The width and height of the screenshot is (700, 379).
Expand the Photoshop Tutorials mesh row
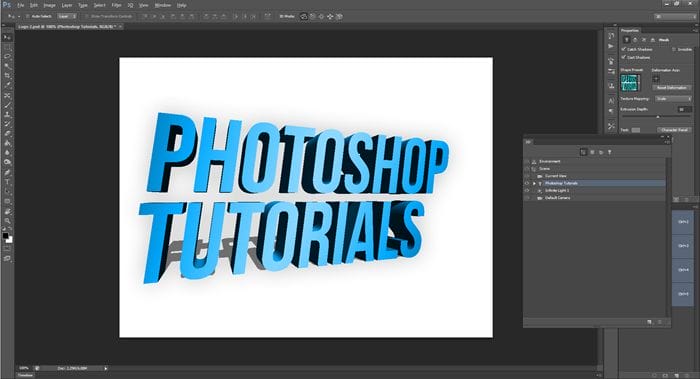[x=534, y=183]
